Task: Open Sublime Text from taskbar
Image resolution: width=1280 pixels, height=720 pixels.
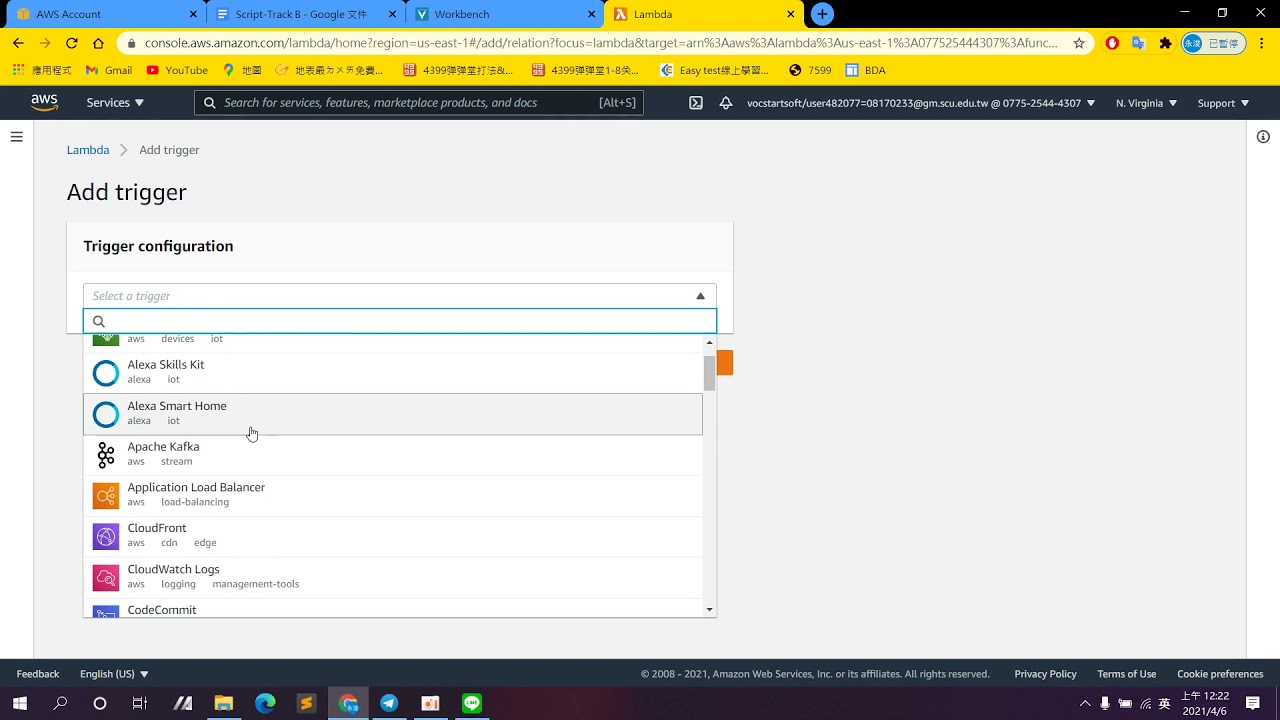Action: (x=306, y=703)
